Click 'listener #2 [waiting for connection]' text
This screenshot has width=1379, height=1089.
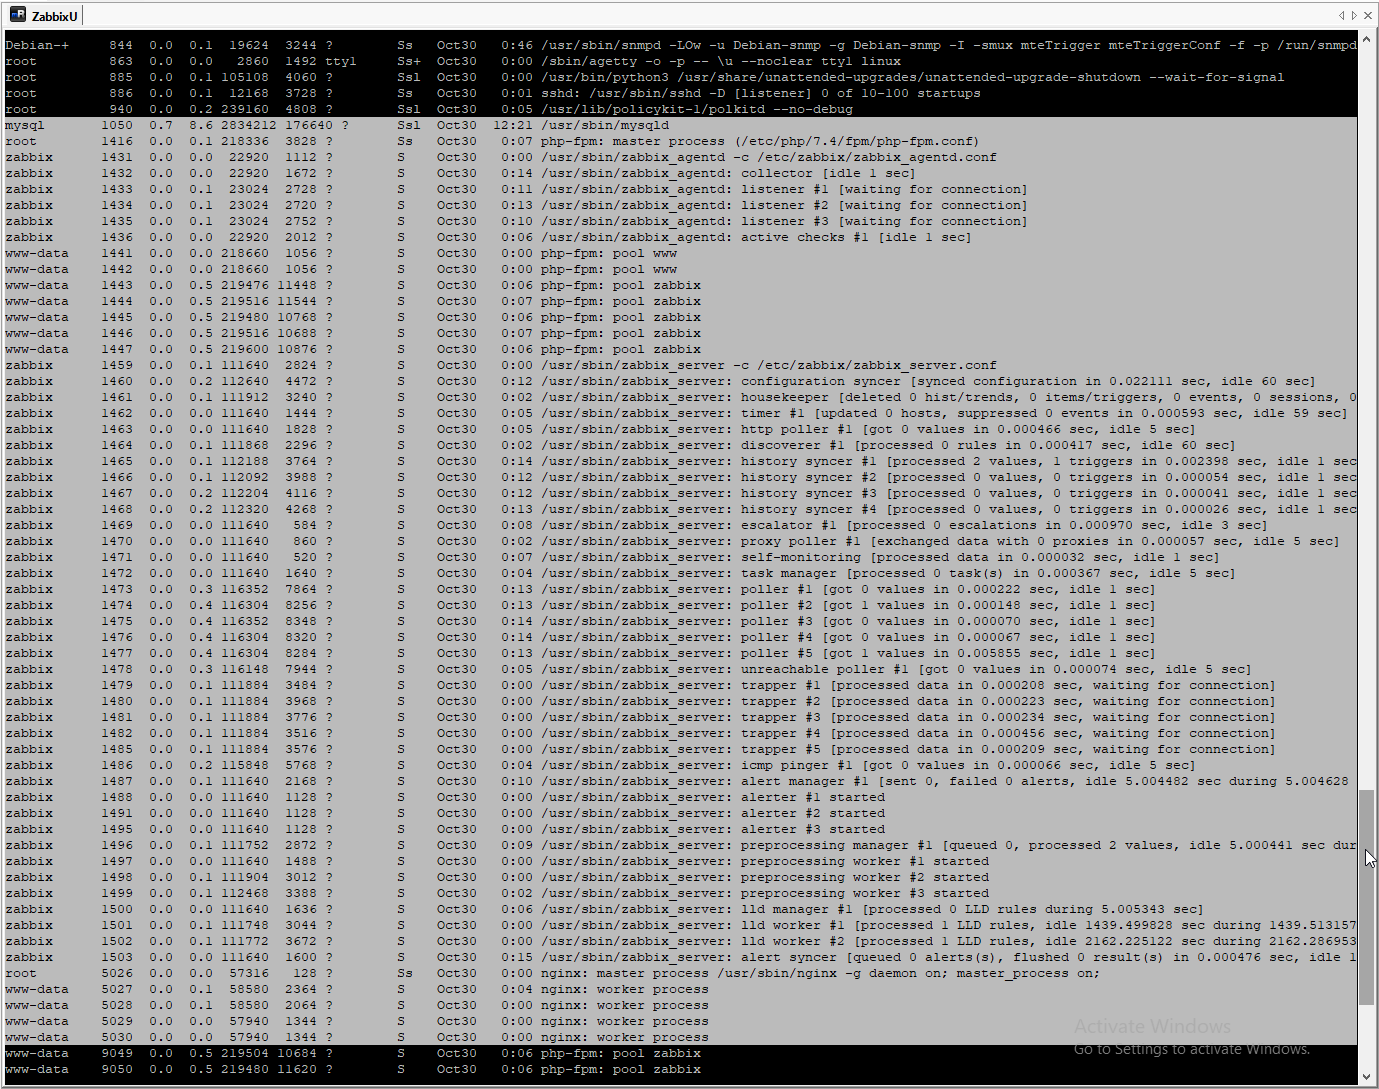(x=885, y=205)
